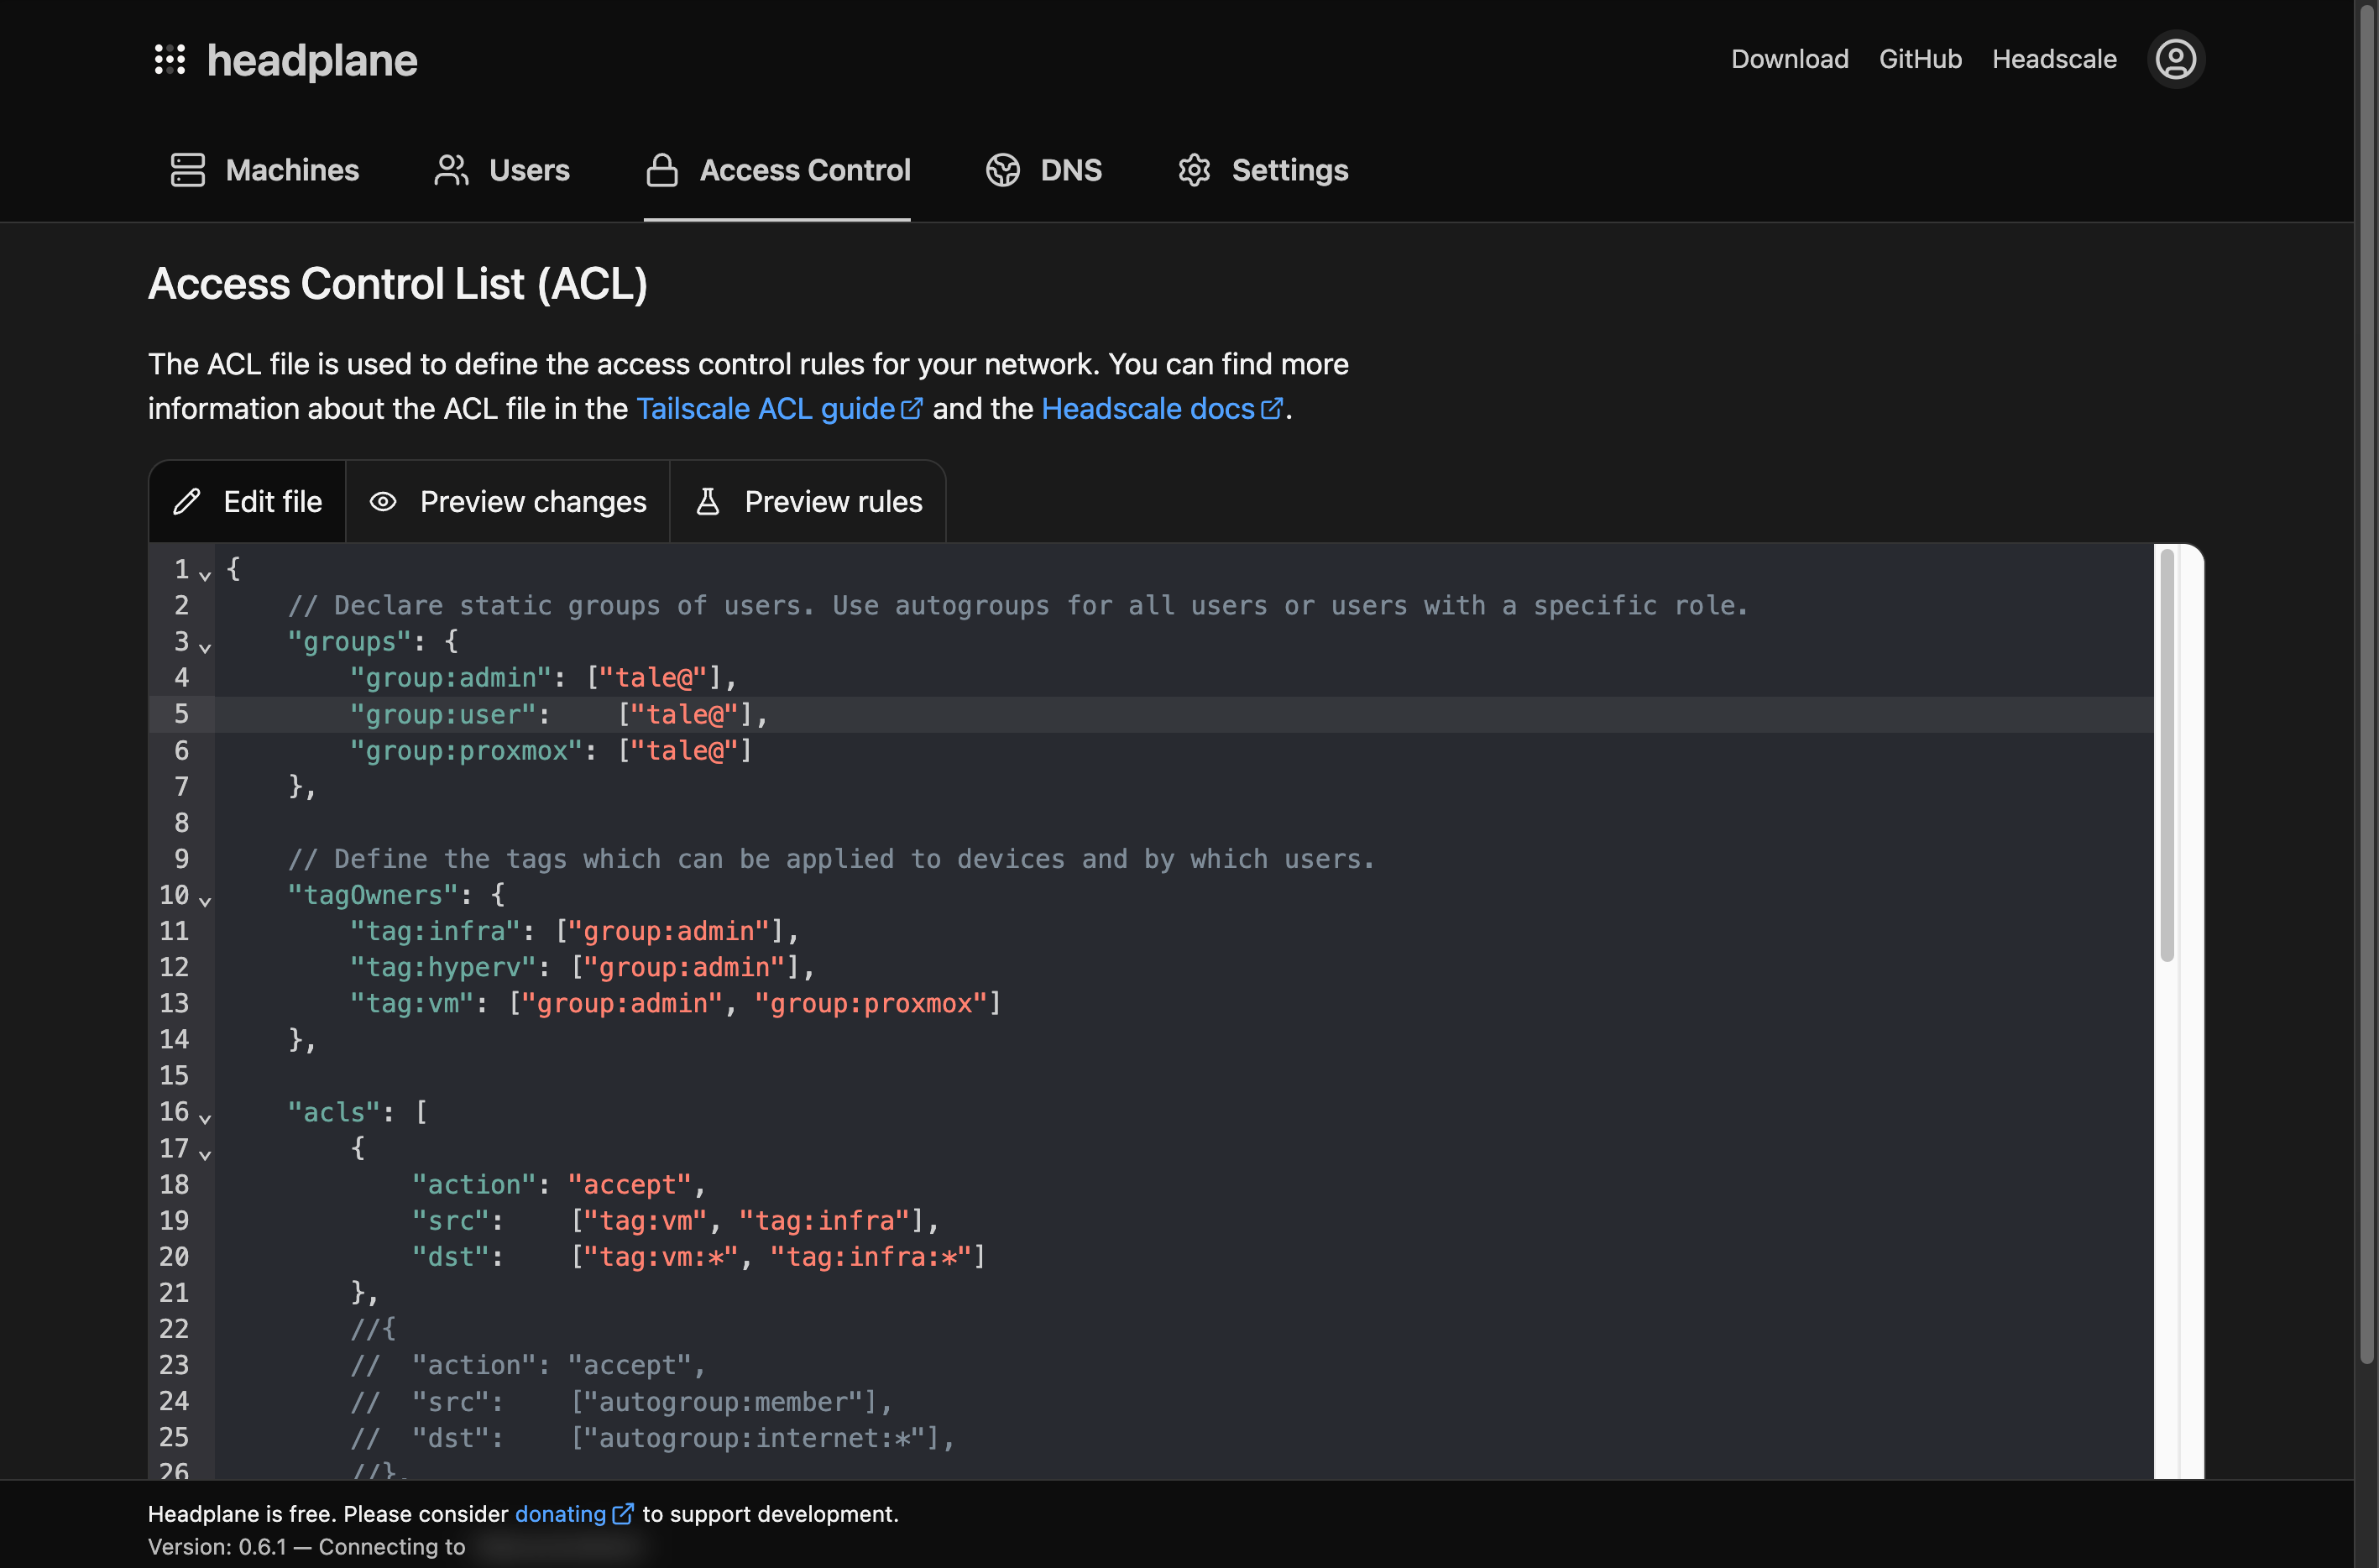This screenshot has width=2379, height=1568.
Task: Open the DNS tab
Action: point(1043,170)
